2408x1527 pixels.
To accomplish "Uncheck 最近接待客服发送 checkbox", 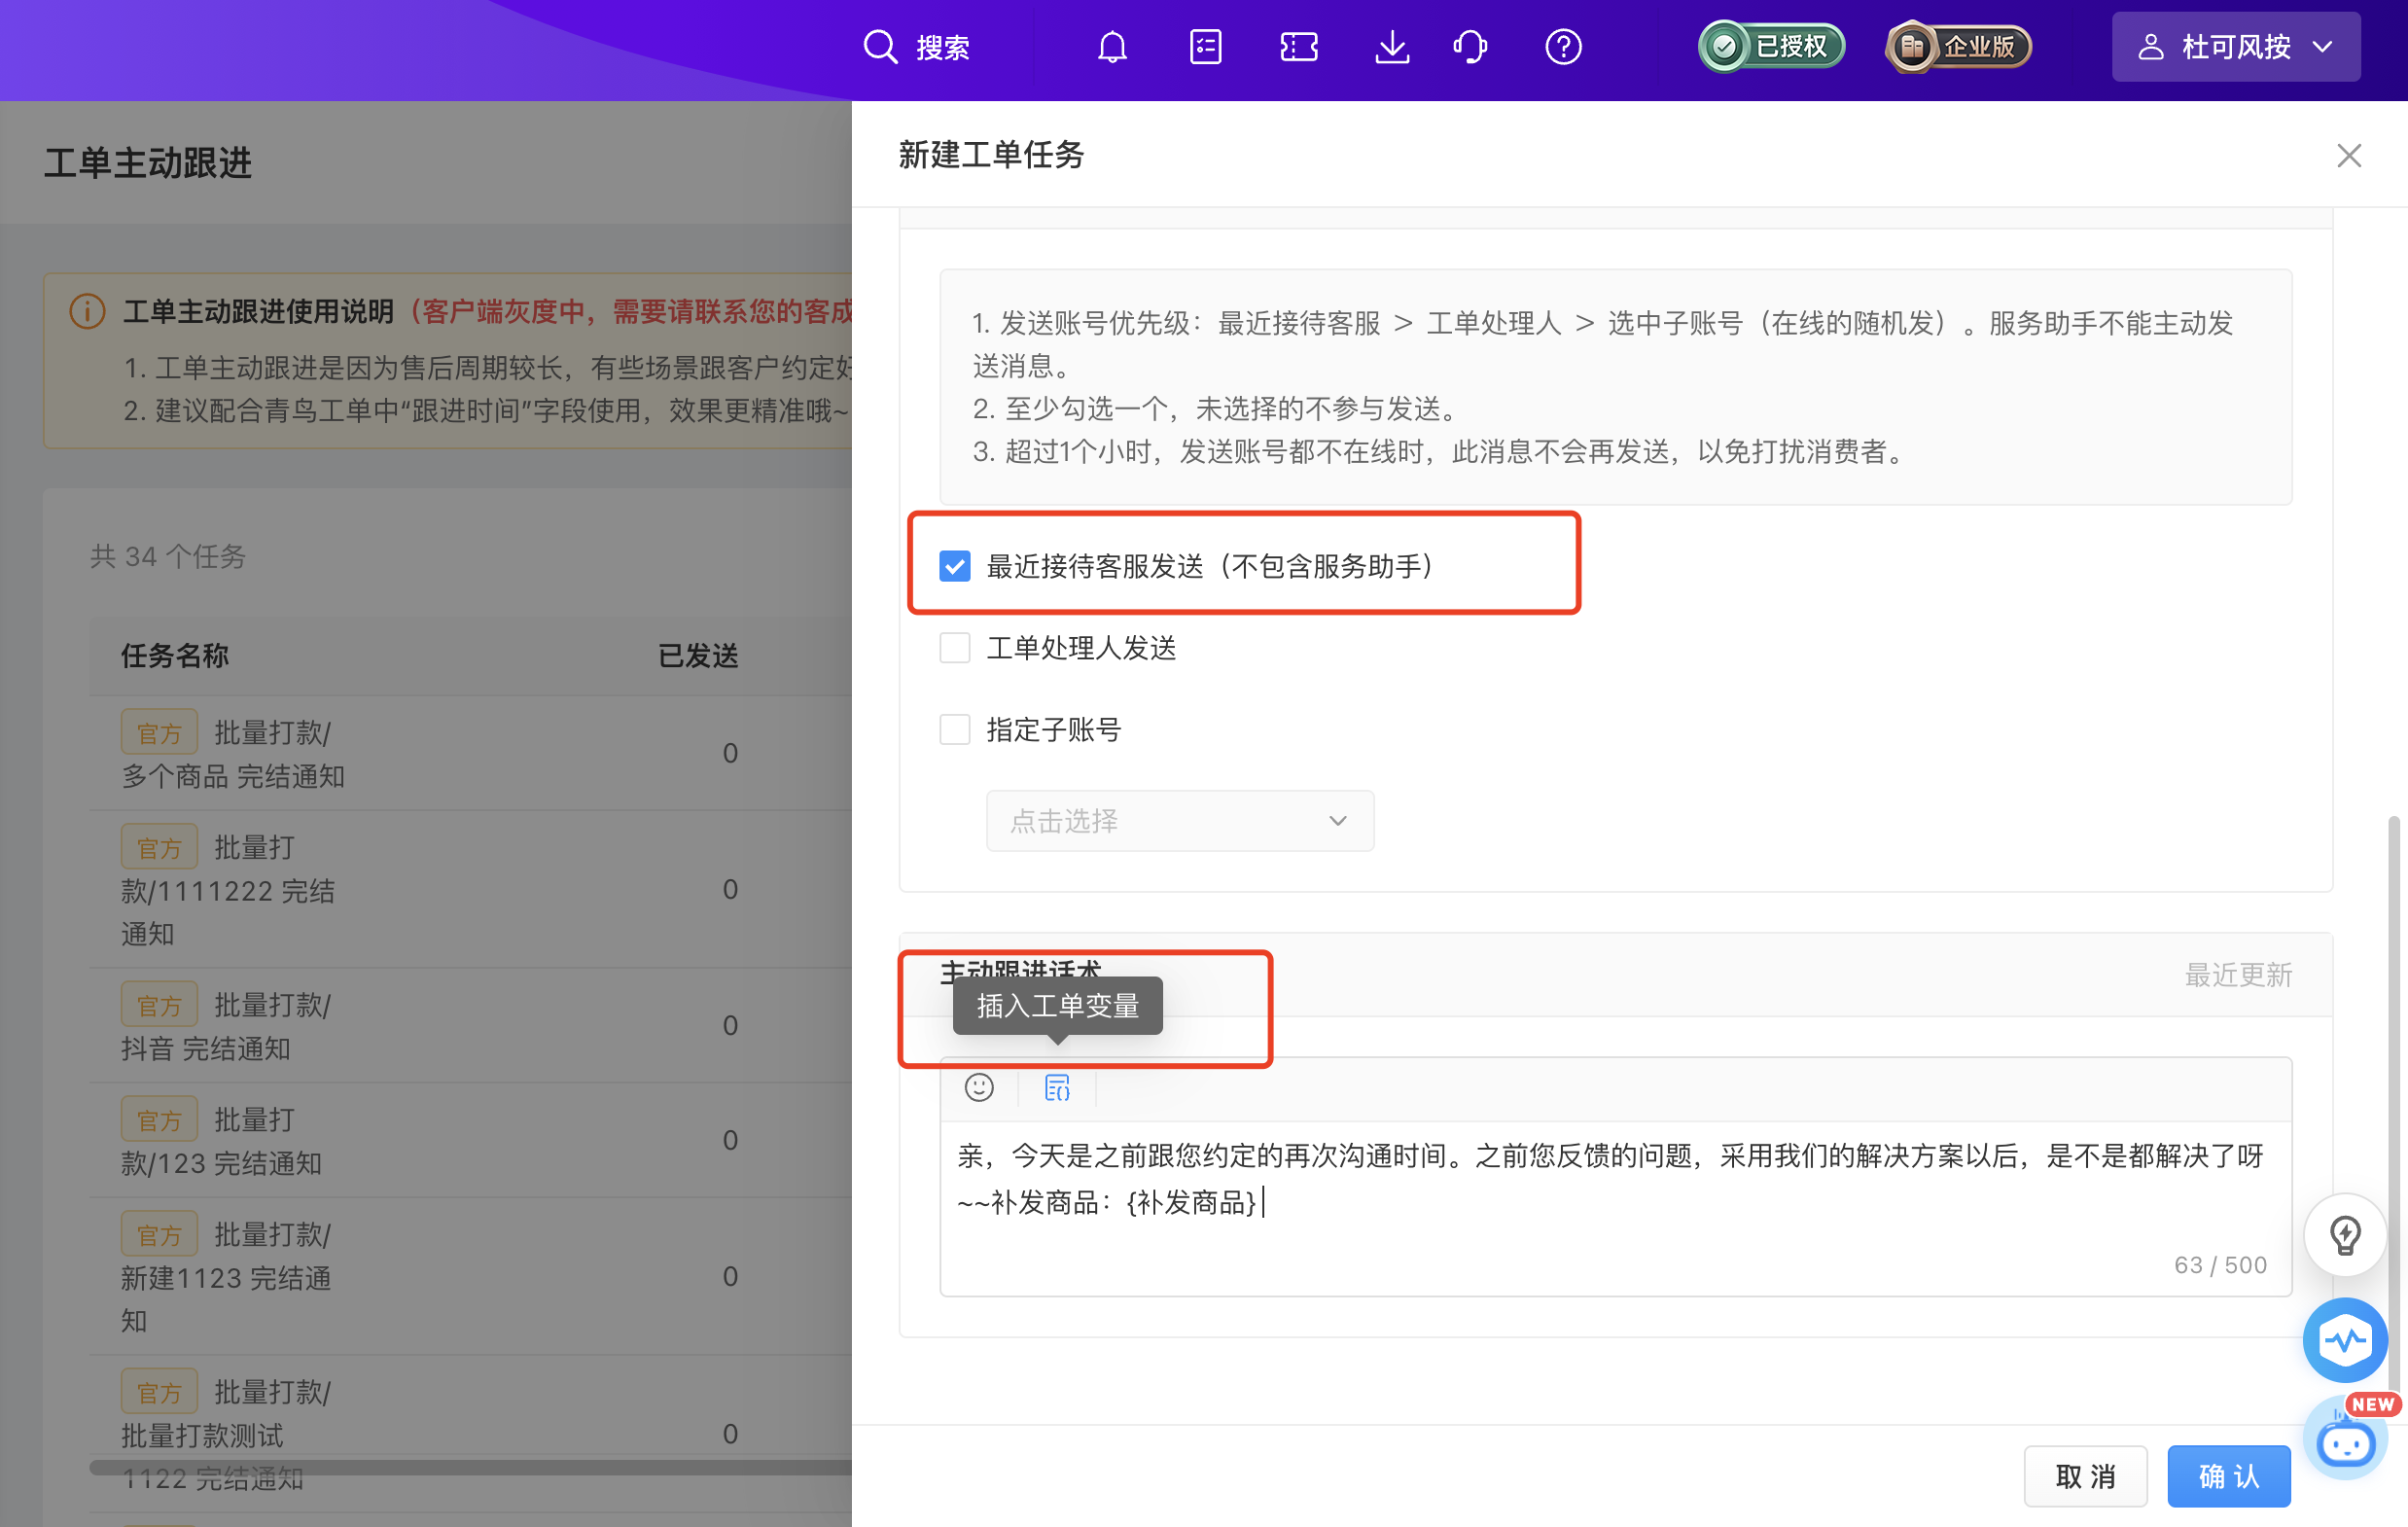I will (955, 566).
